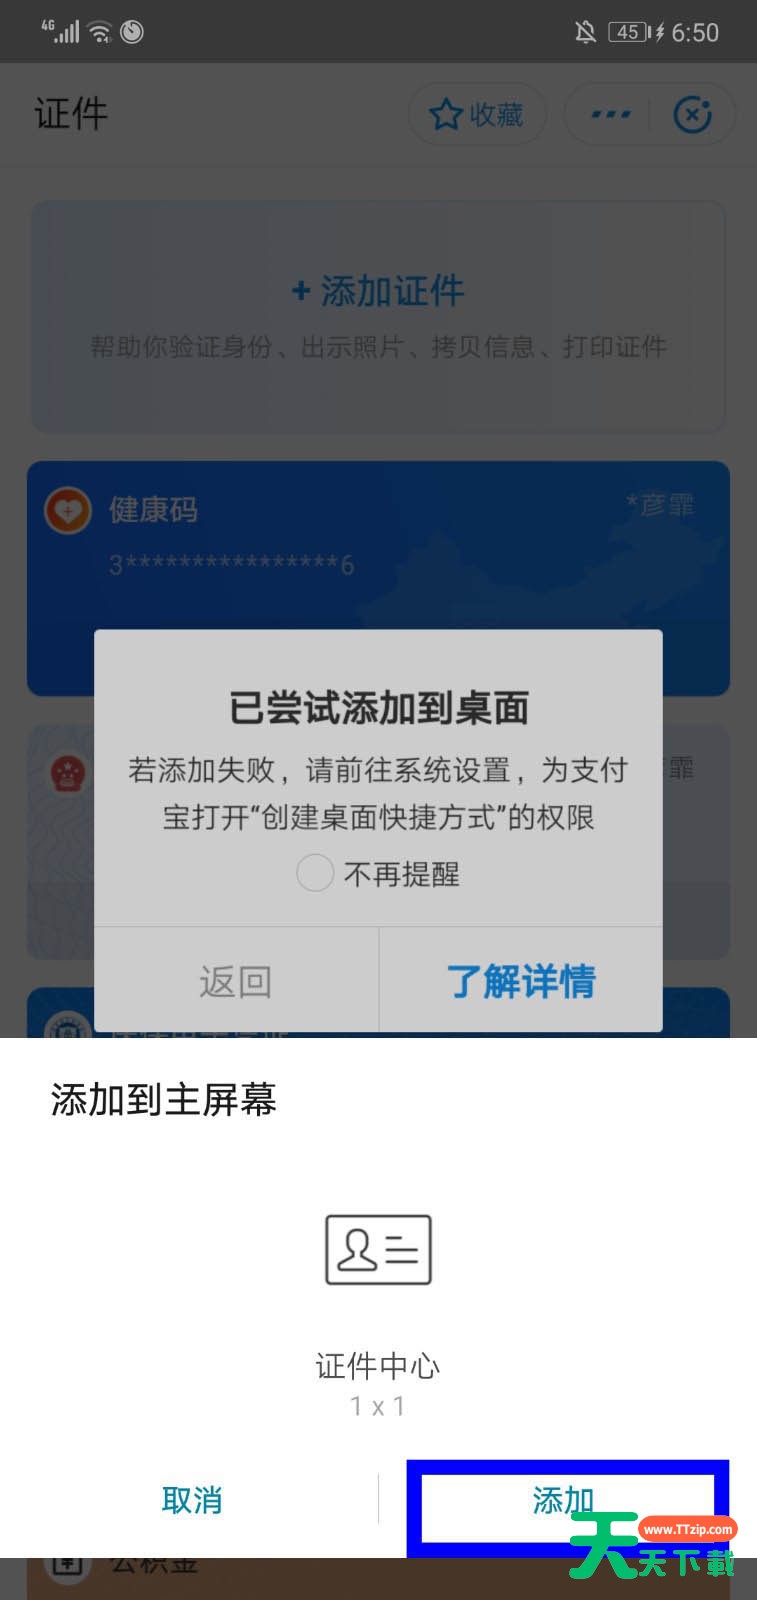Tap the 证件中心 ID card widget icon
The width and height of the screenshot is (757, 1600).
click(378, 1250)
